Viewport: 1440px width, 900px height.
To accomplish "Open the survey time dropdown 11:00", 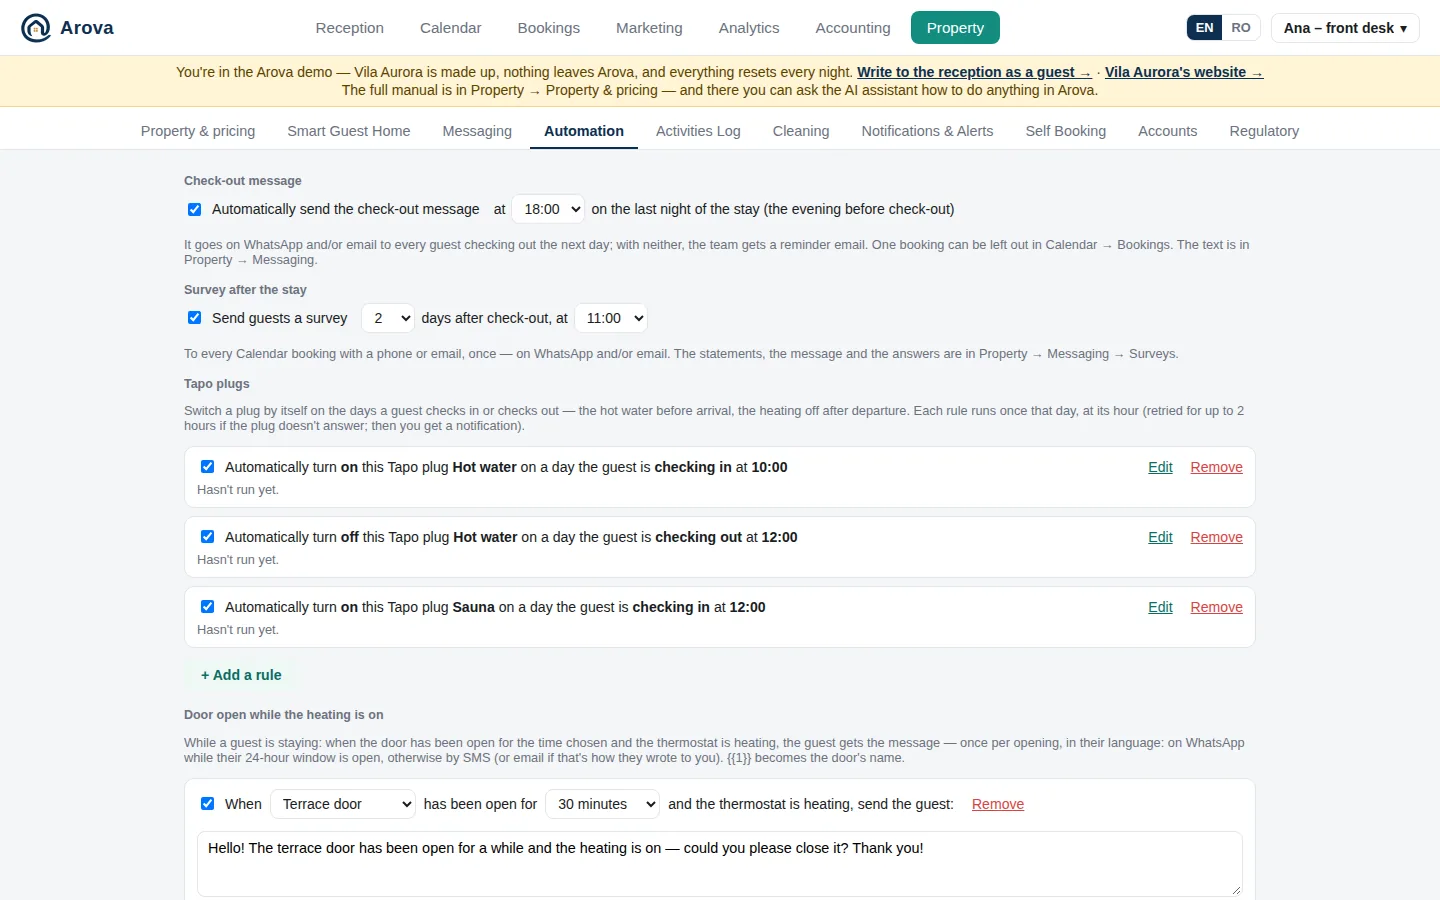I will pos(611,318).
